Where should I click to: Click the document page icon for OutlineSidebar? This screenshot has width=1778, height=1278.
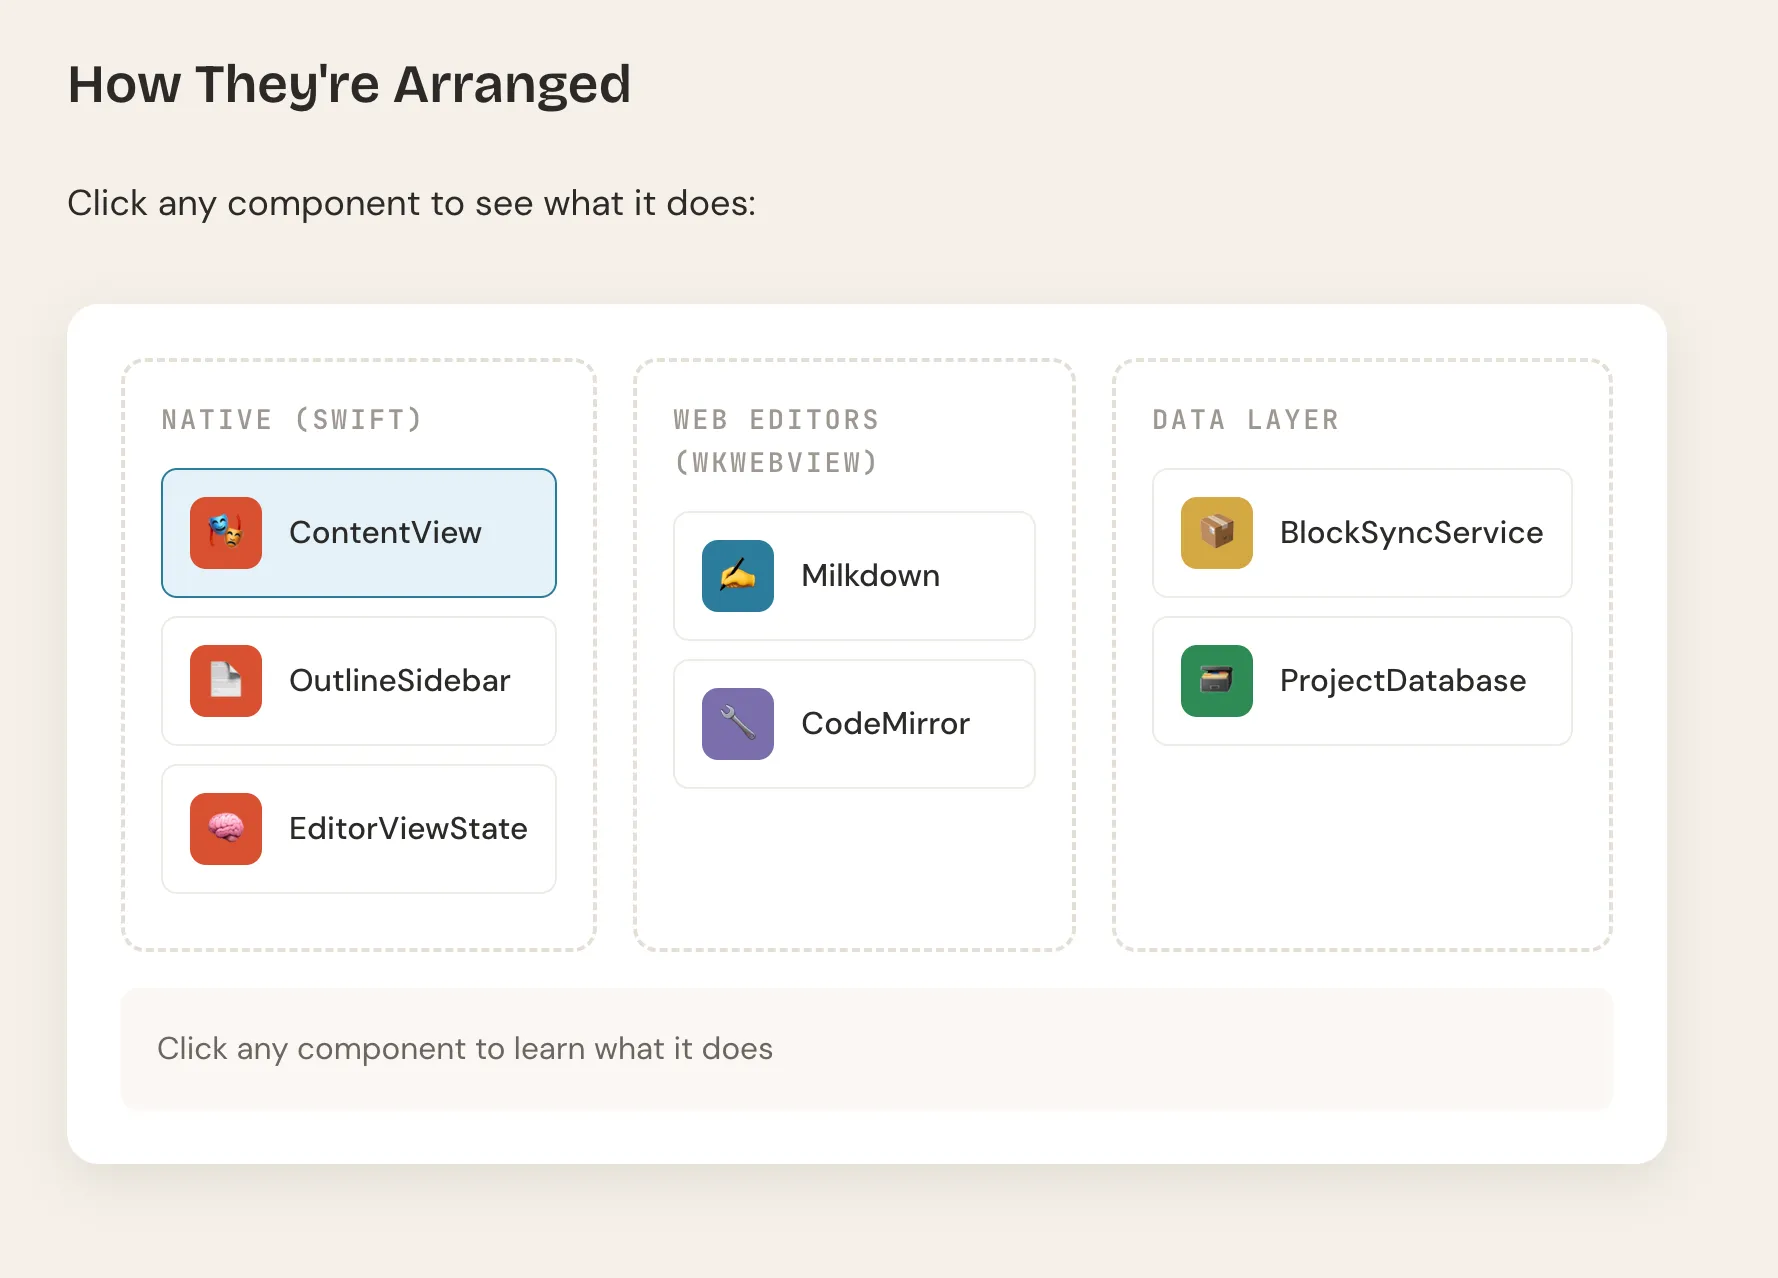point(226,681)
